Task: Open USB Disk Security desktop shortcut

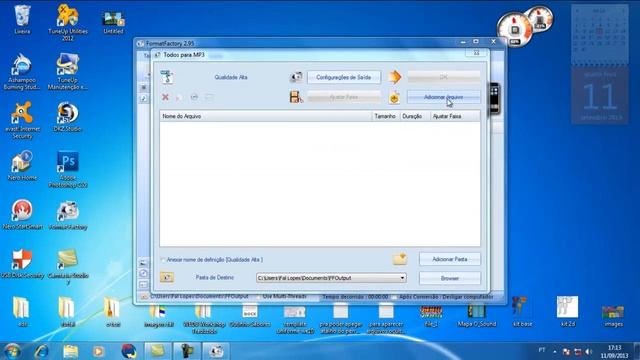Action: 22,264
